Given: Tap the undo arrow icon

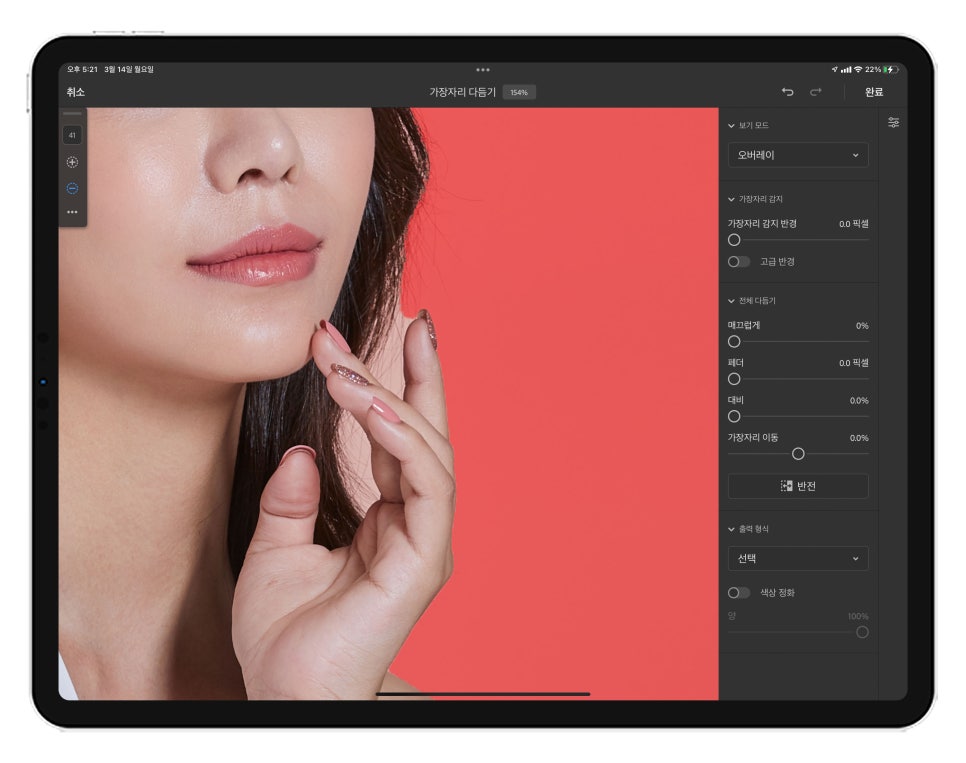Looking at the screenshot, I should [787, 92].
